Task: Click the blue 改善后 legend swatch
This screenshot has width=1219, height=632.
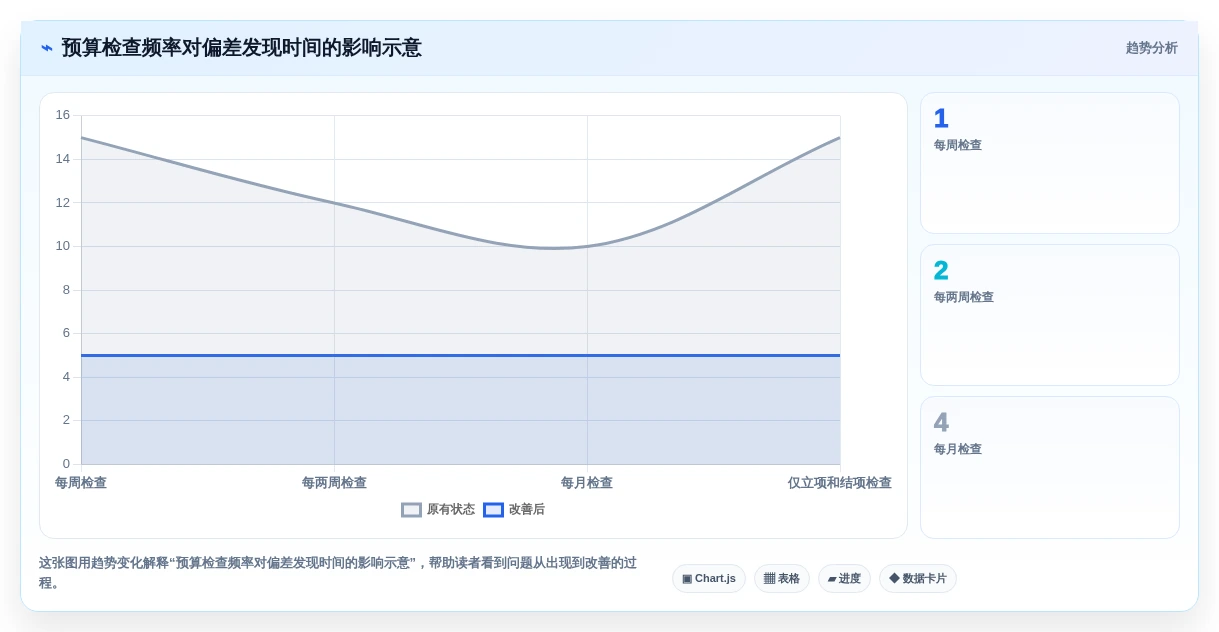Action: pyautogui.click(x=493, y=510)
